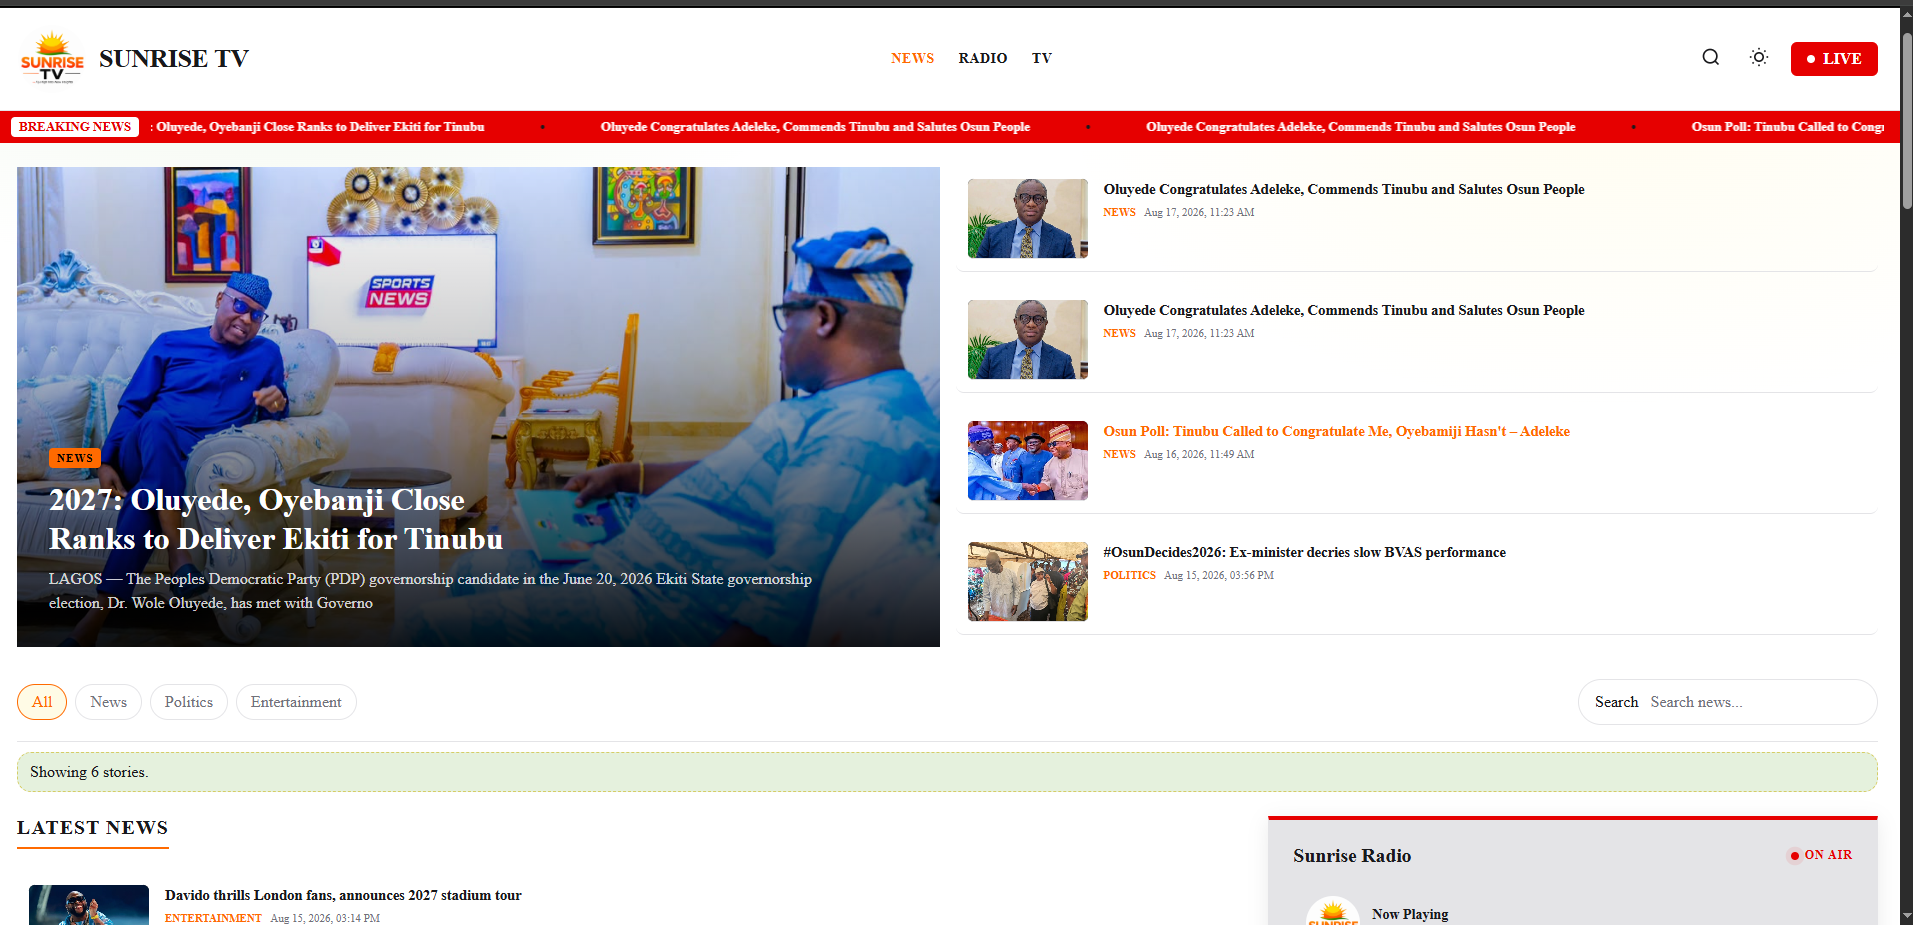1913x925 pixels.
Task: Open the Osun Poll Tinubu Called headline
Action: pos(1336,431)
